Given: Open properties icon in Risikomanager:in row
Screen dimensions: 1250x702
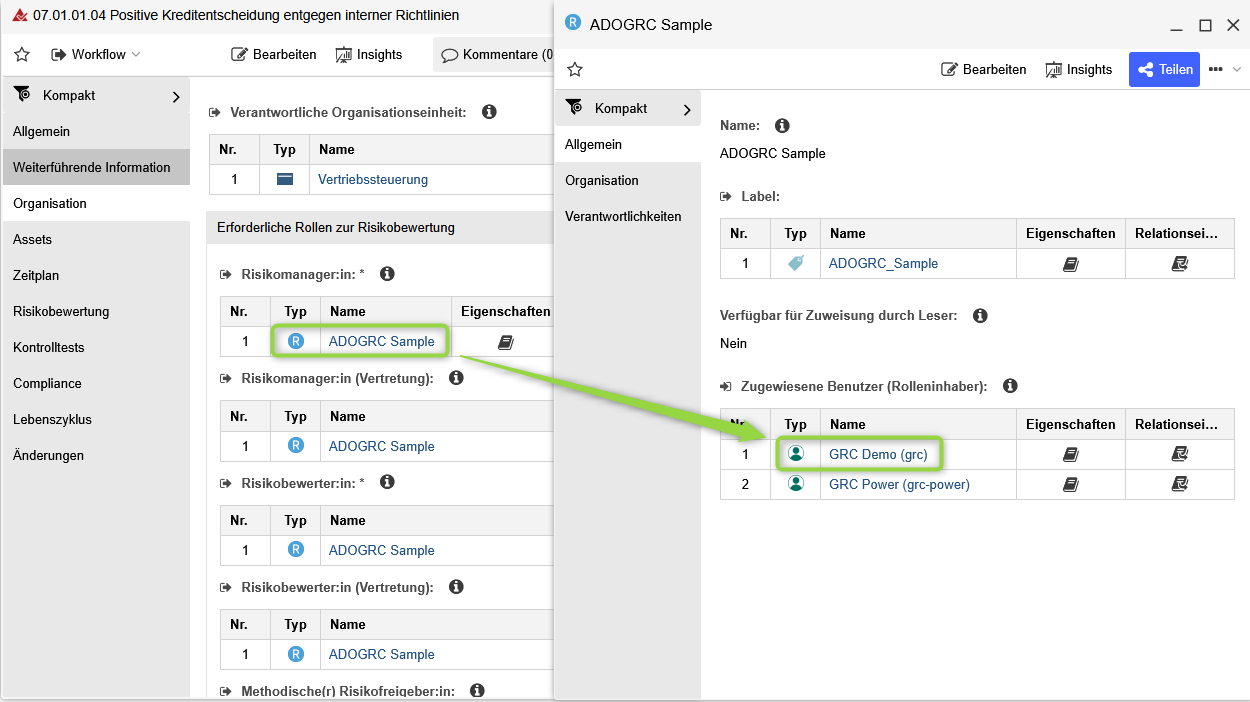Looking at the screenshot, I should pyautogui.click(x=505, y=342).
